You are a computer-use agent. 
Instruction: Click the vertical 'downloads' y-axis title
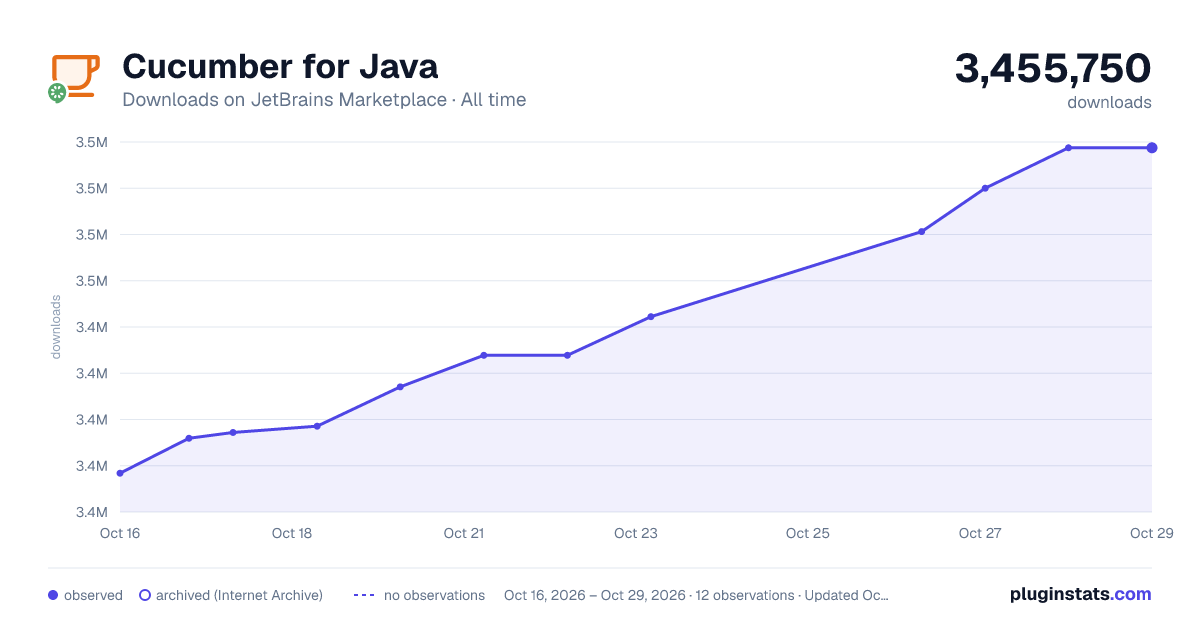[56, 327]
